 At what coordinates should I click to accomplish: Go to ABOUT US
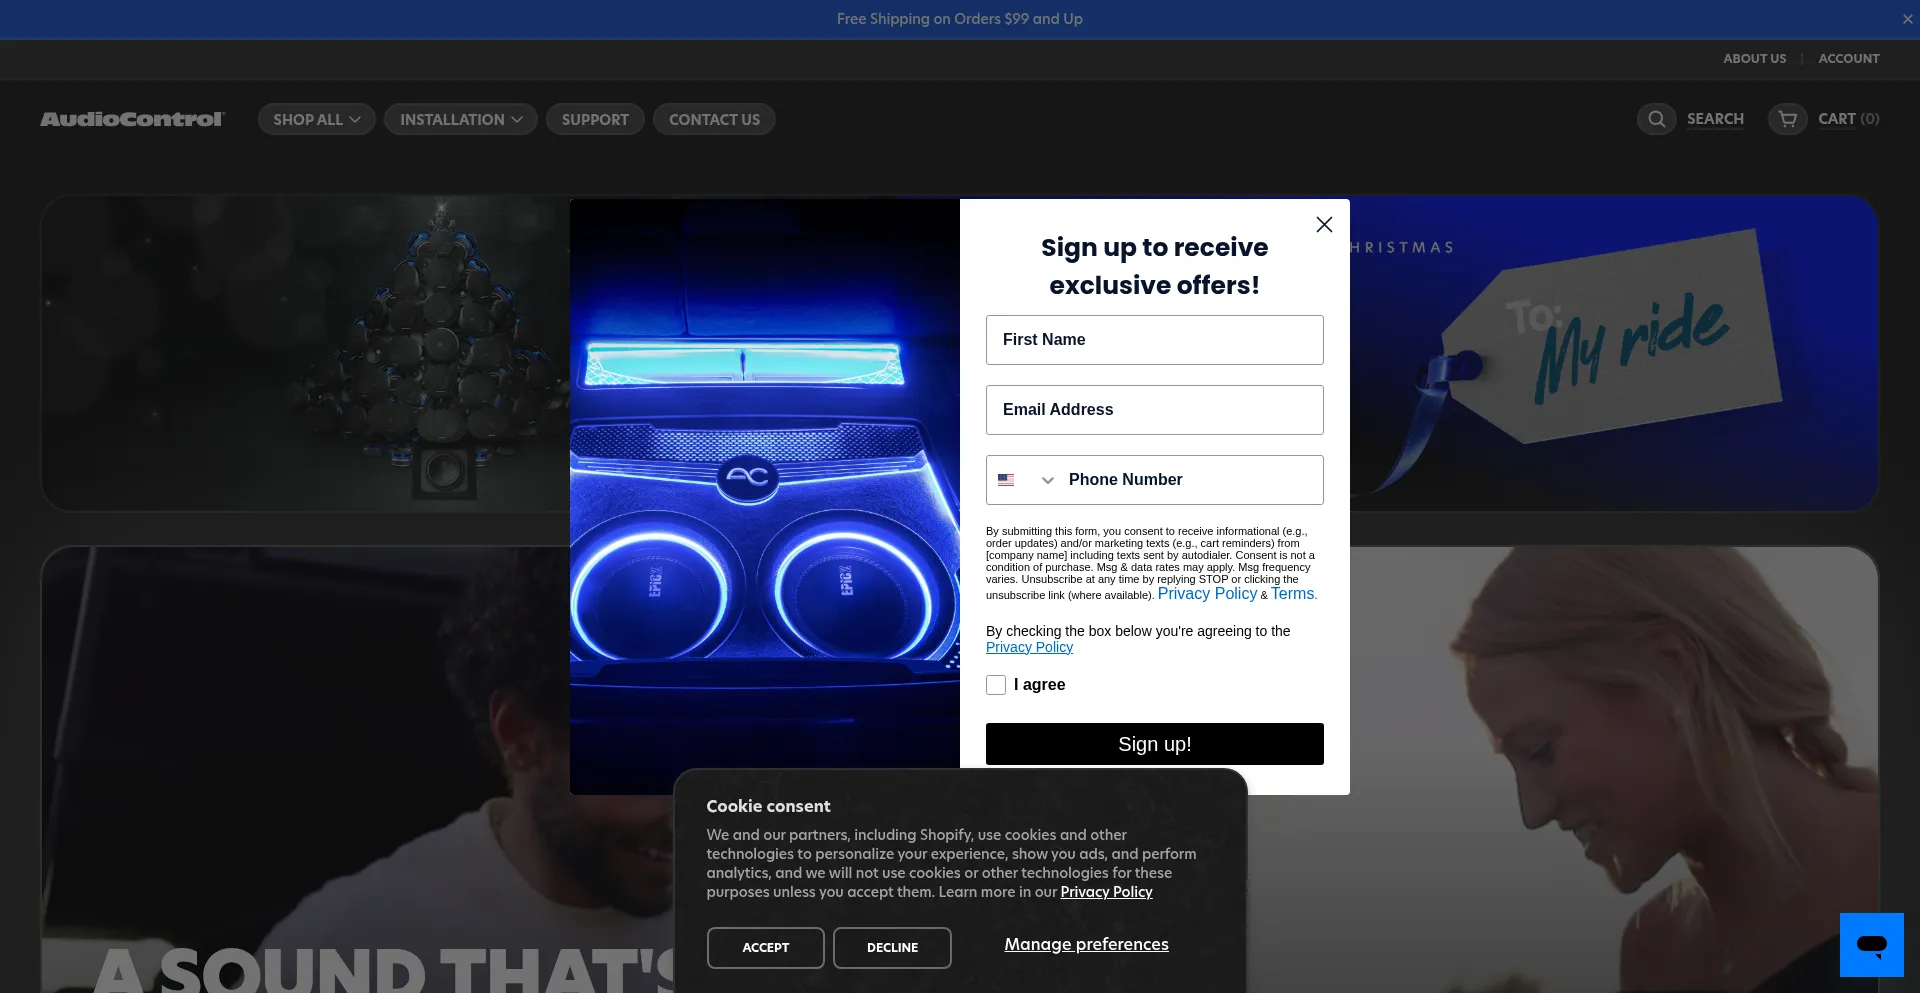coord(1754,59)
